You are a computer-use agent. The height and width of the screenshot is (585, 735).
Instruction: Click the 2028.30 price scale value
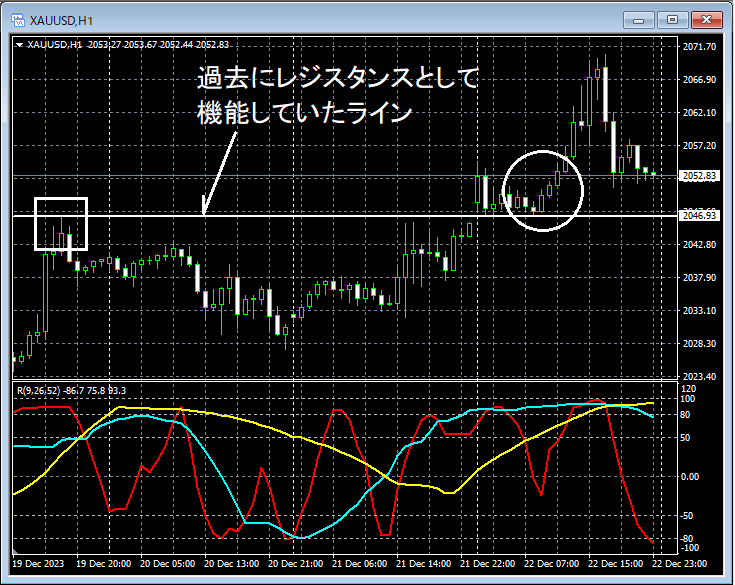[x=699, y=344]
